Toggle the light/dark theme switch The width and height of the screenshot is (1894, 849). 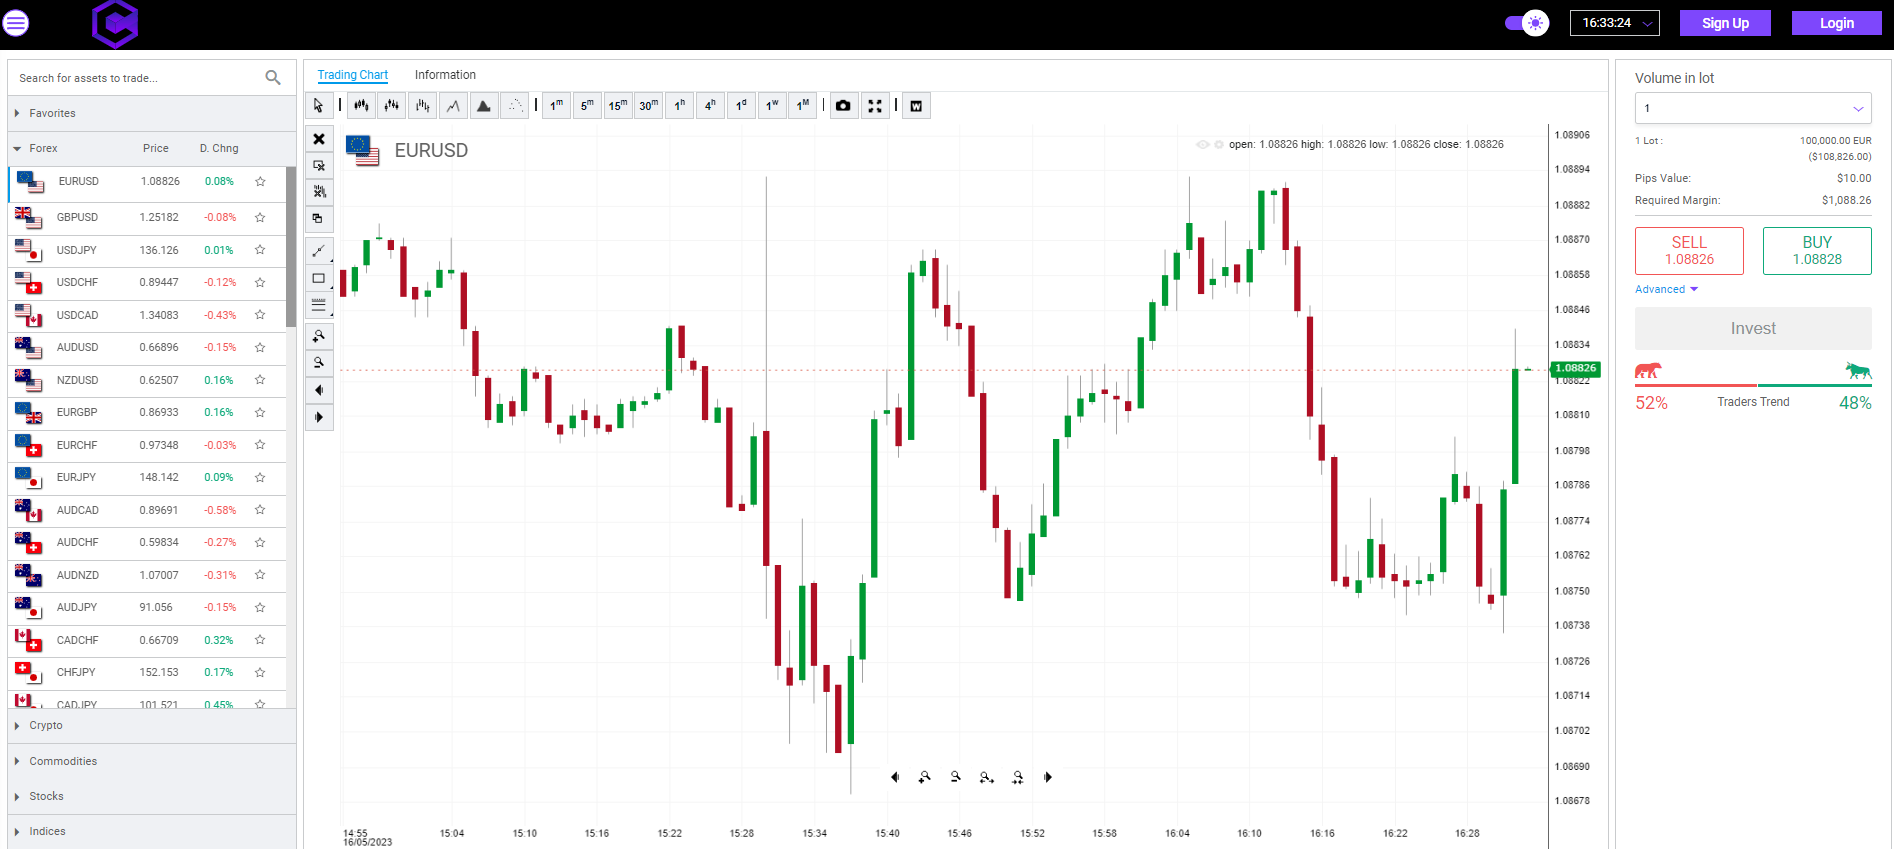[1526, 23]
